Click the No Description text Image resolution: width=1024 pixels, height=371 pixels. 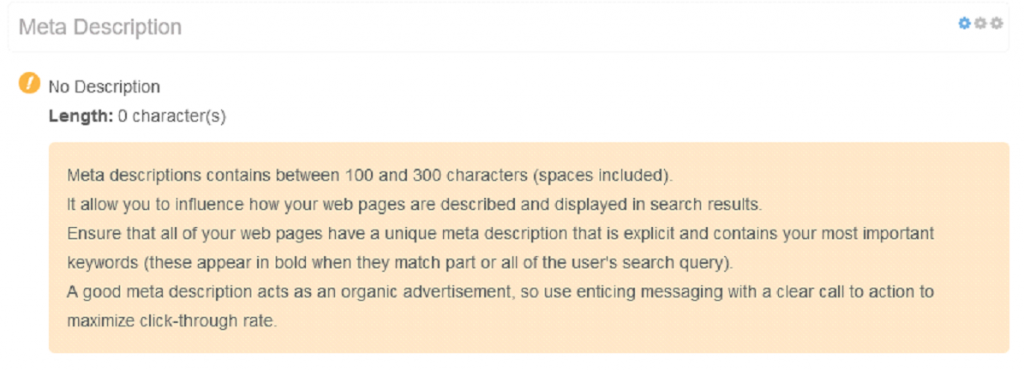point(104,87)
